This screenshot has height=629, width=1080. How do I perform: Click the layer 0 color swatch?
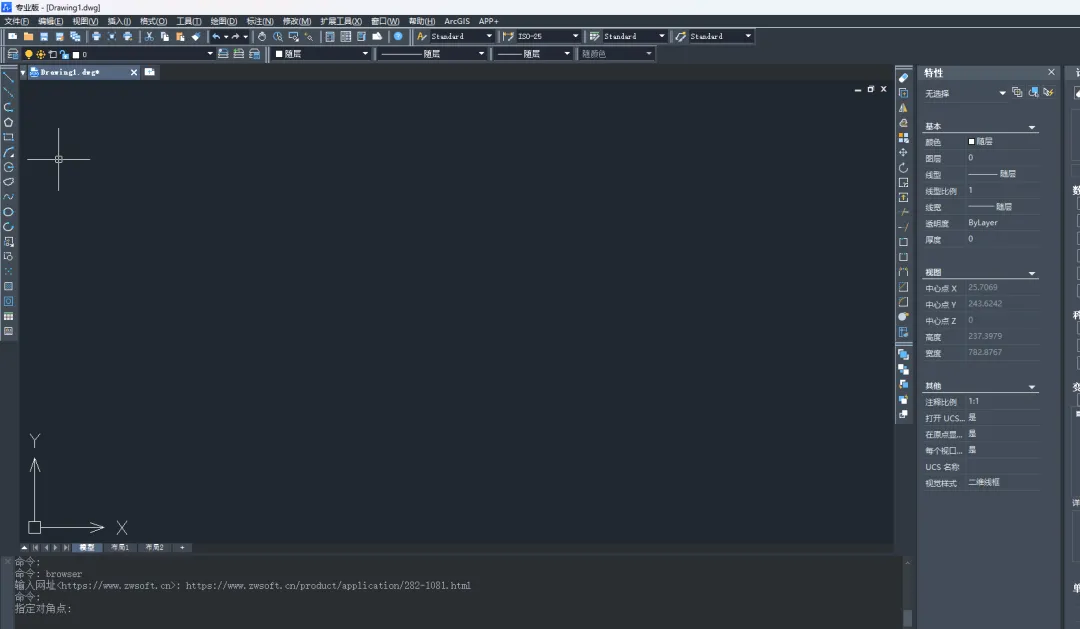[x=76, y=54]
